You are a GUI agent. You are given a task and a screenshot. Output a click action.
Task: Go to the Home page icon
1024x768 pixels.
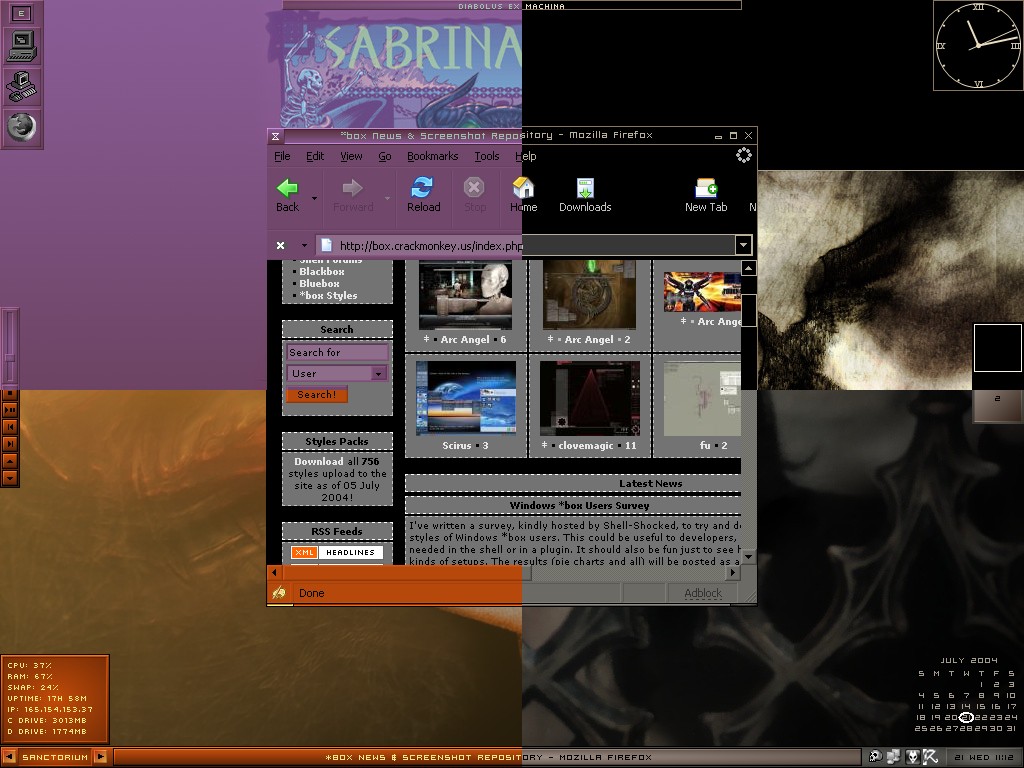(523, 188)
